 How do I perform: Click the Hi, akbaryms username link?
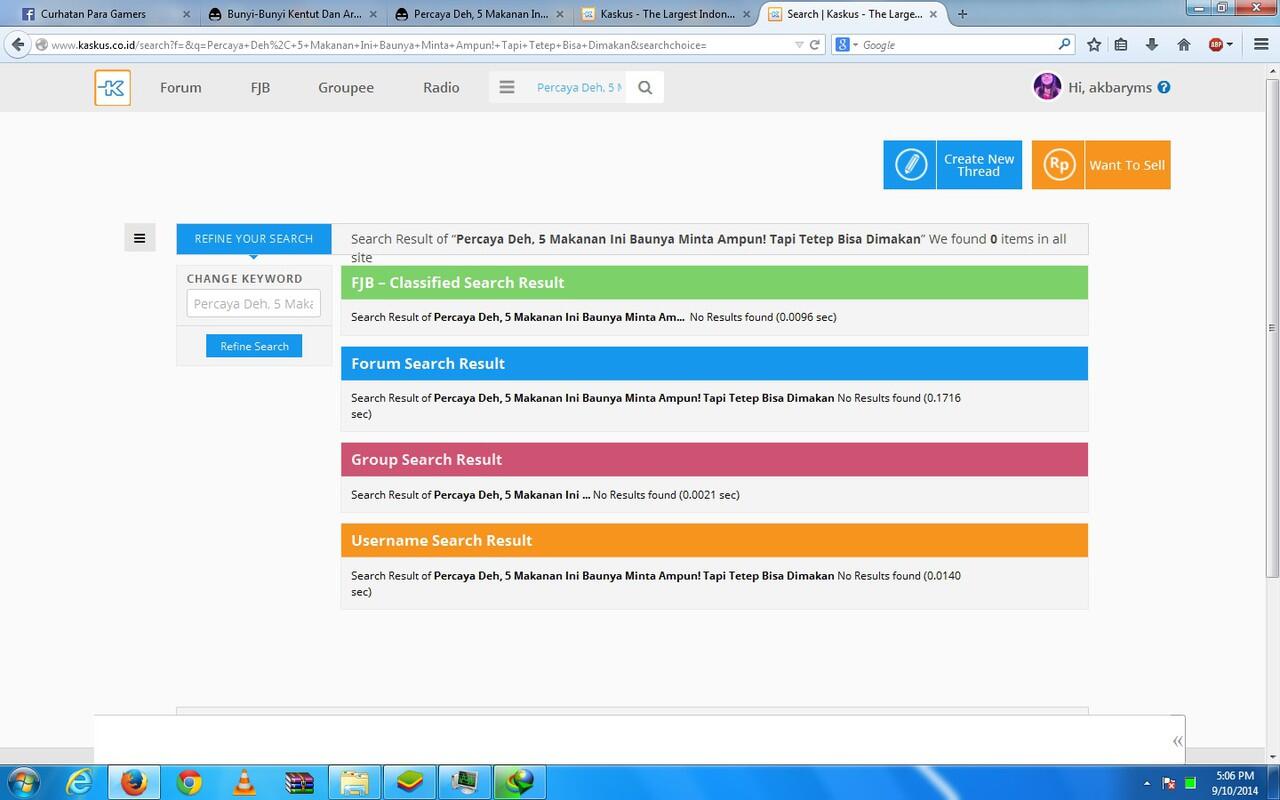click(x=1110, y=88)
